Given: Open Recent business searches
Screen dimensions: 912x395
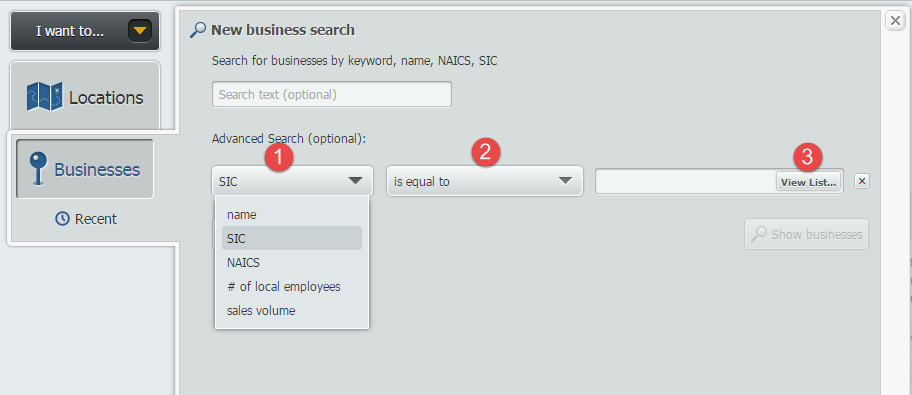Looking at the screenshot, I should [86, 219].
